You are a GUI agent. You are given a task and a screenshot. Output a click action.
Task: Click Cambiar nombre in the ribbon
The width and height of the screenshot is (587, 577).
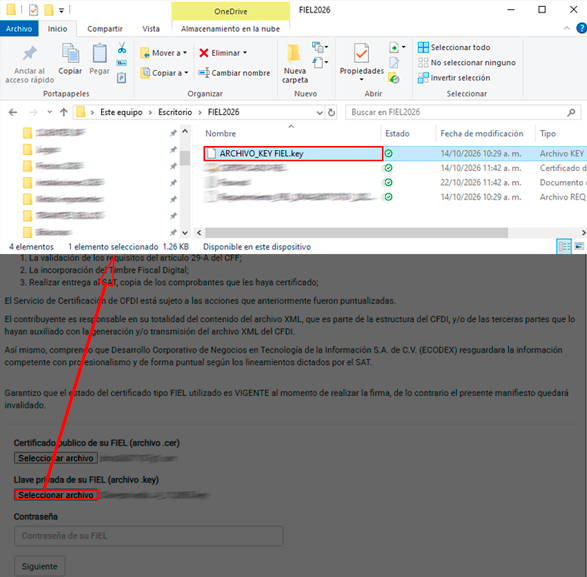(234, 73)
